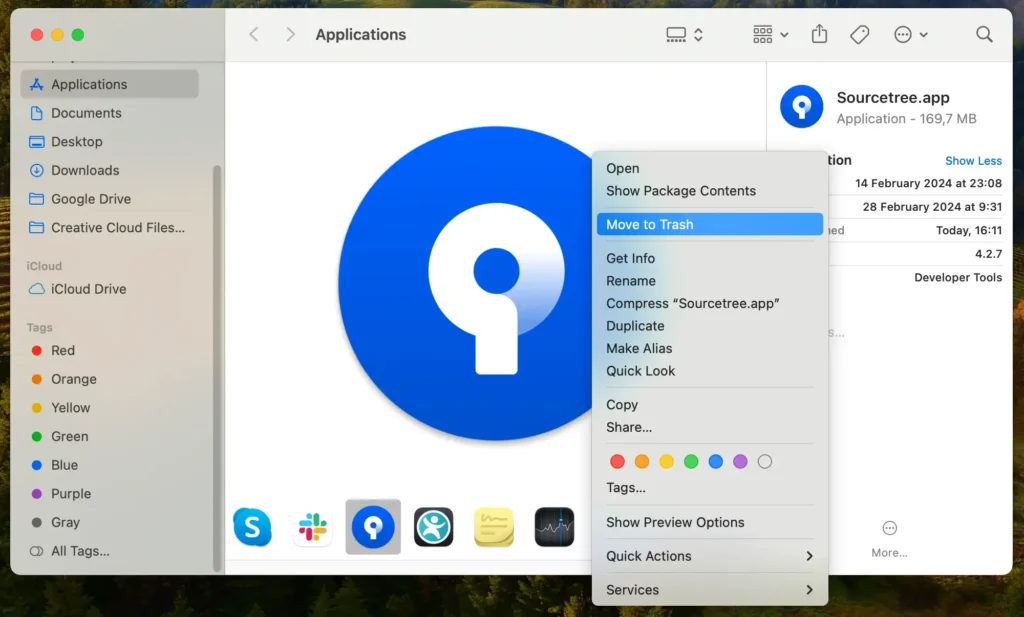Image resolution: width=1024 pixels, height=617 pixels.
Task: Select the Slack app thumbnail
Action: pos(313,526)
